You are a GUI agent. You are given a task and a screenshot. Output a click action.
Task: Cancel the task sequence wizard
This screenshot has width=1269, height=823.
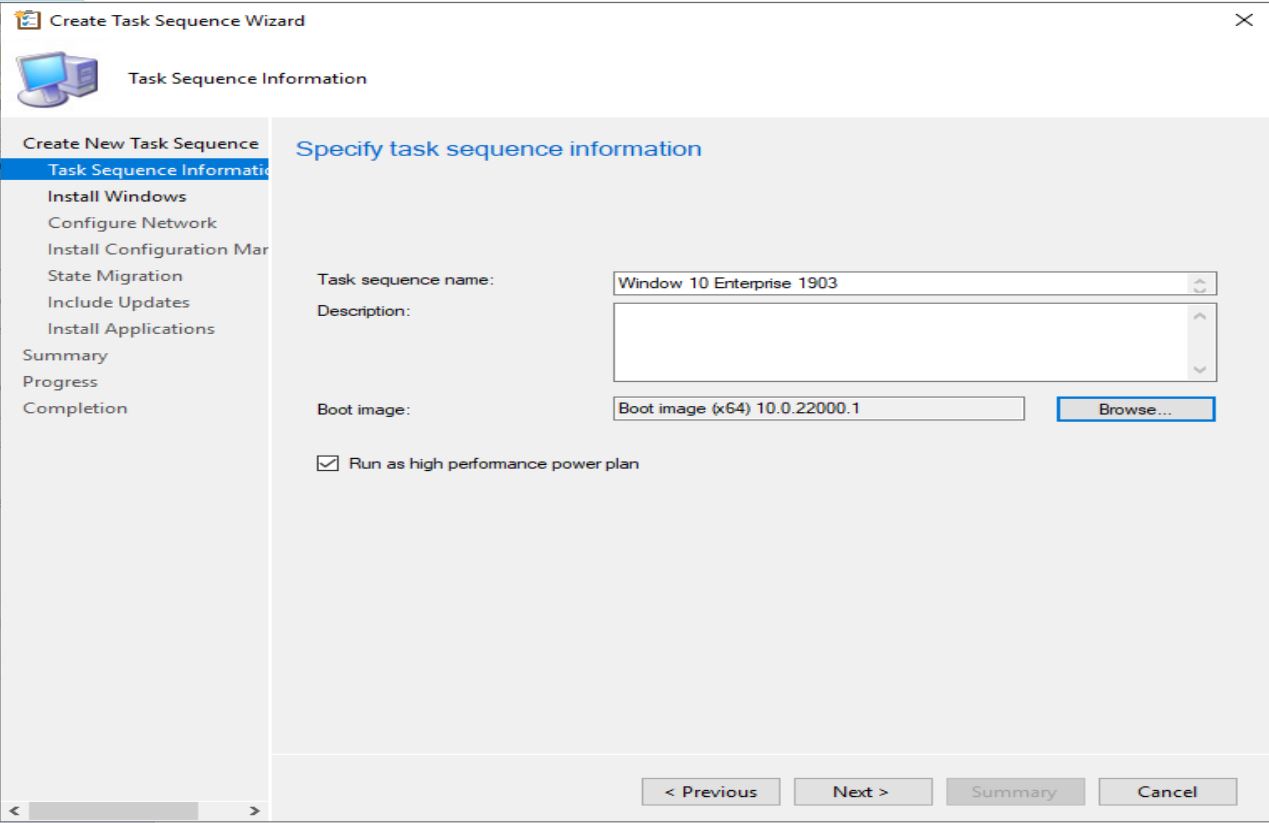click(1167, 791)
